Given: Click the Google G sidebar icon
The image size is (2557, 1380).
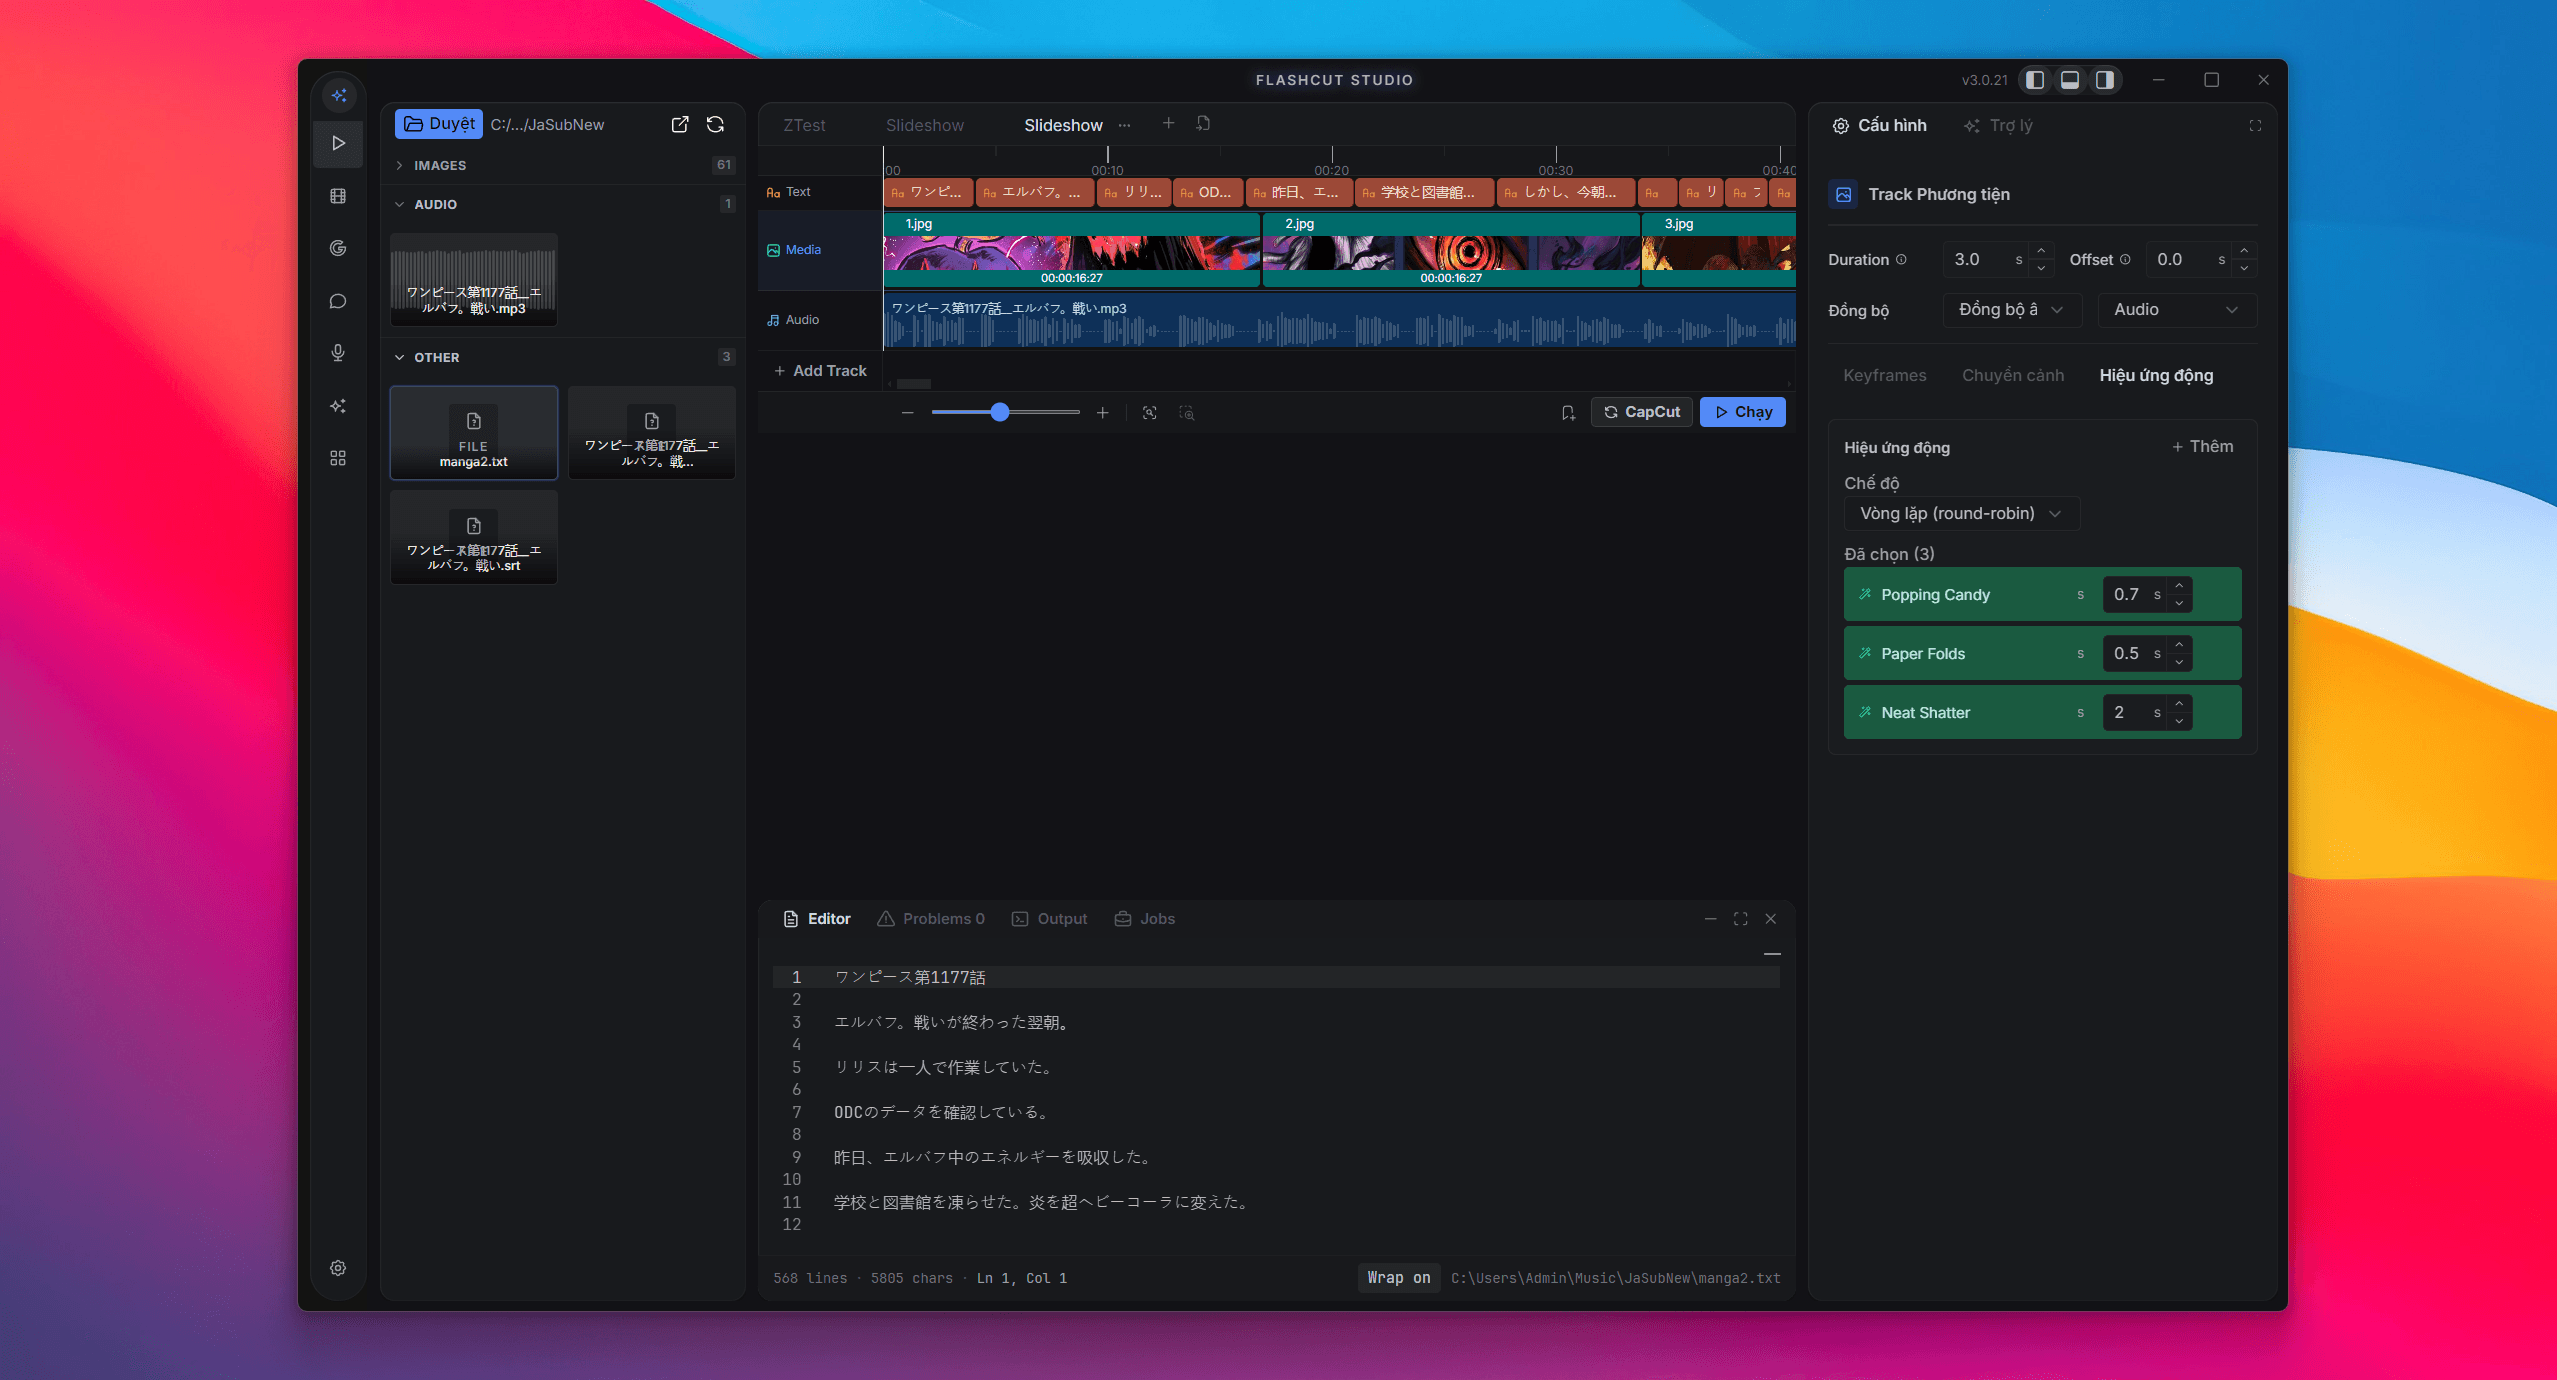Looking at the screenshot, I should pyautogui.click(x=339, y=248).
